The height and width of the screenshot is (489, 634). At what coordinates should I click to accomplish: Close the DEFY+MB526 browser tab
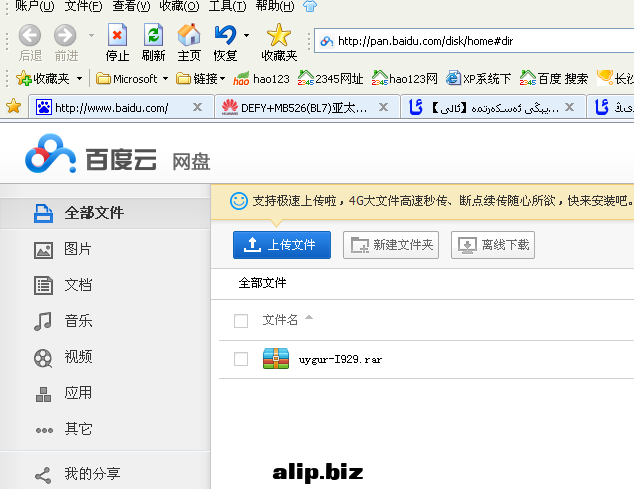tap(386, 107)
